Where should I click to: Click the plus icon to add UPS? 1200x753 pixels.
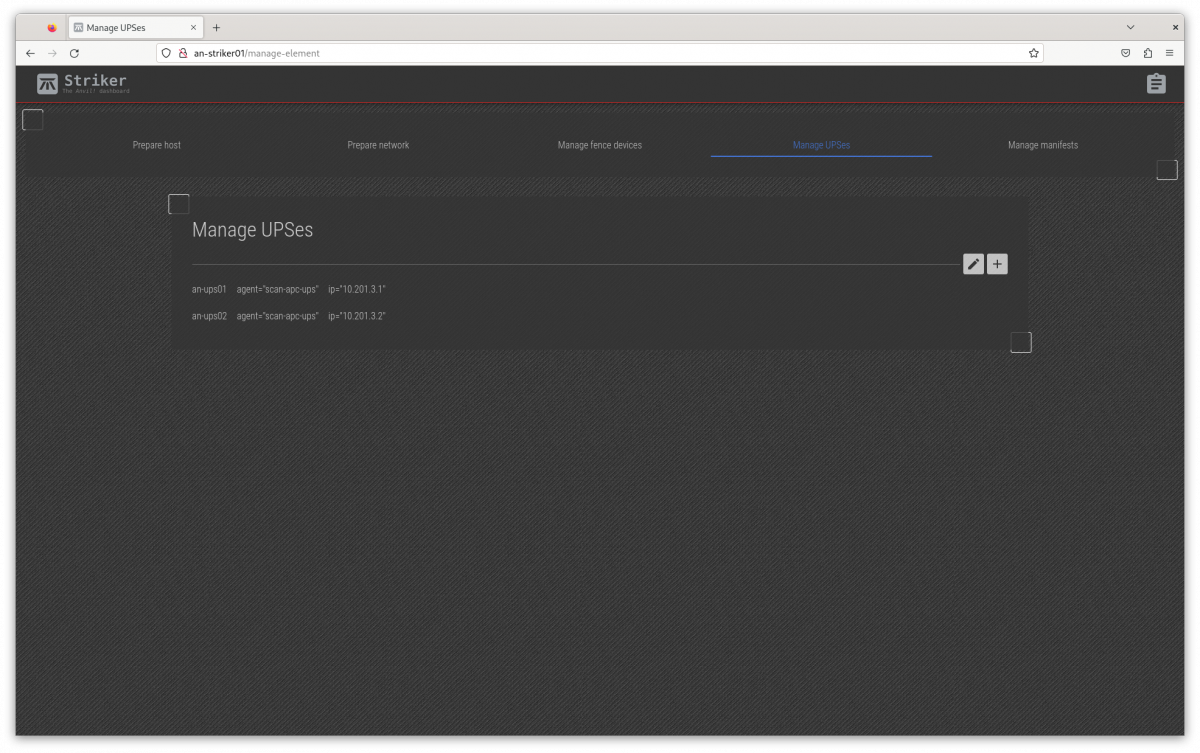coord(997,264)
